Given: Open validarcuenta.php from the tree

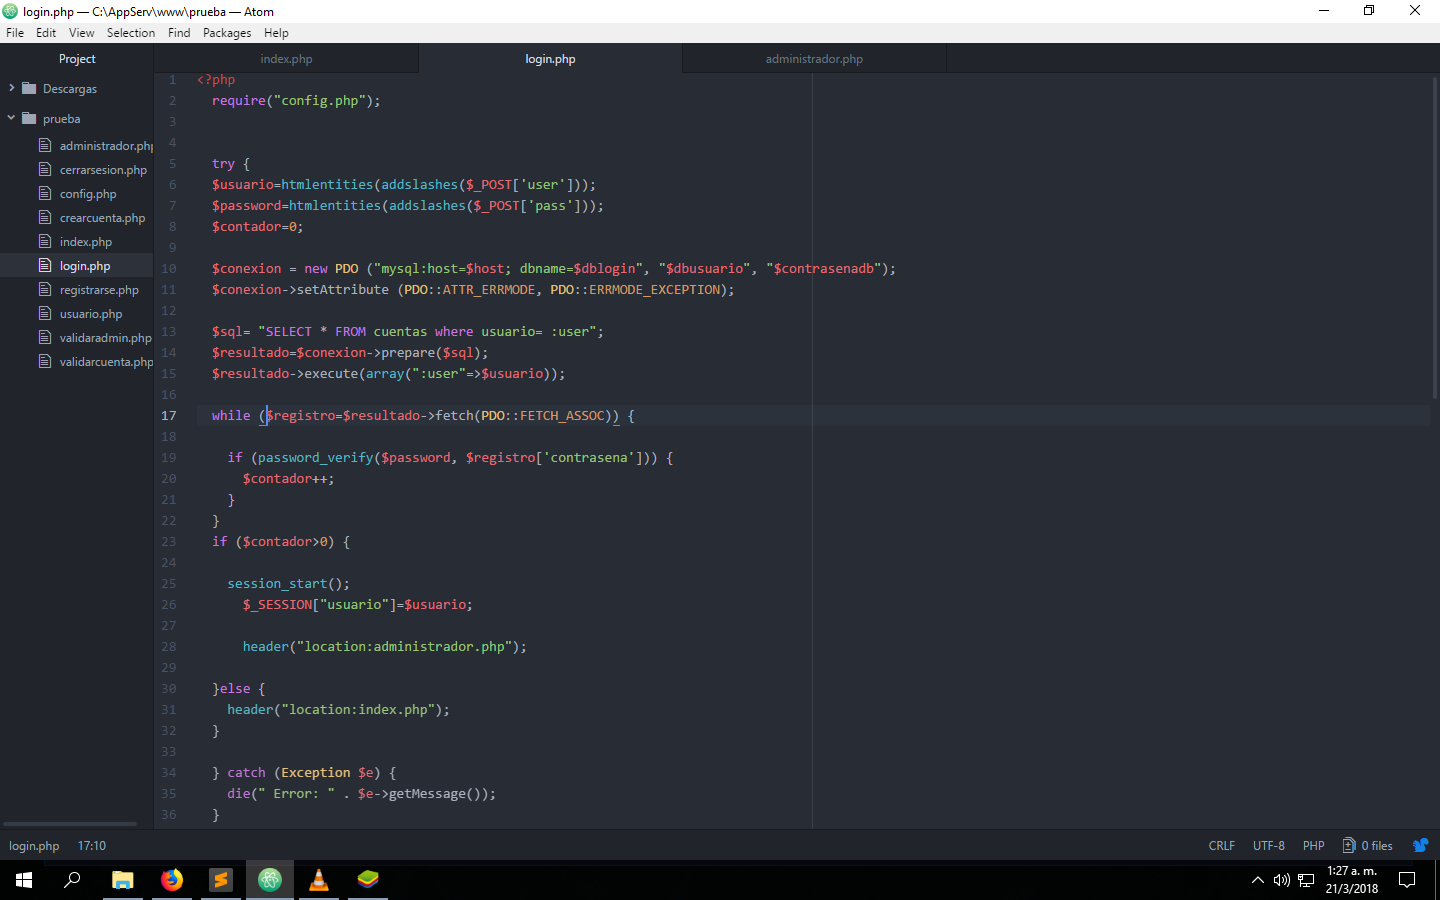Looking at the screenshot, I should tap(106, 362).
